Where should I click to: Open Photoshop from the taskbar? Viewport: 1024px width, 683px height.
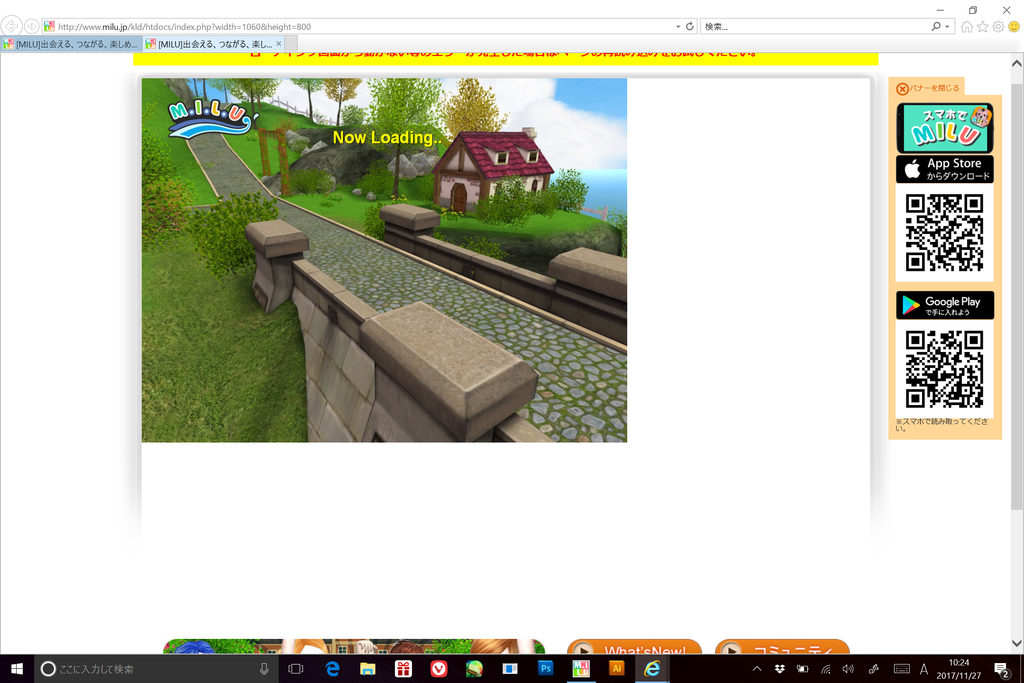[545, 668]
